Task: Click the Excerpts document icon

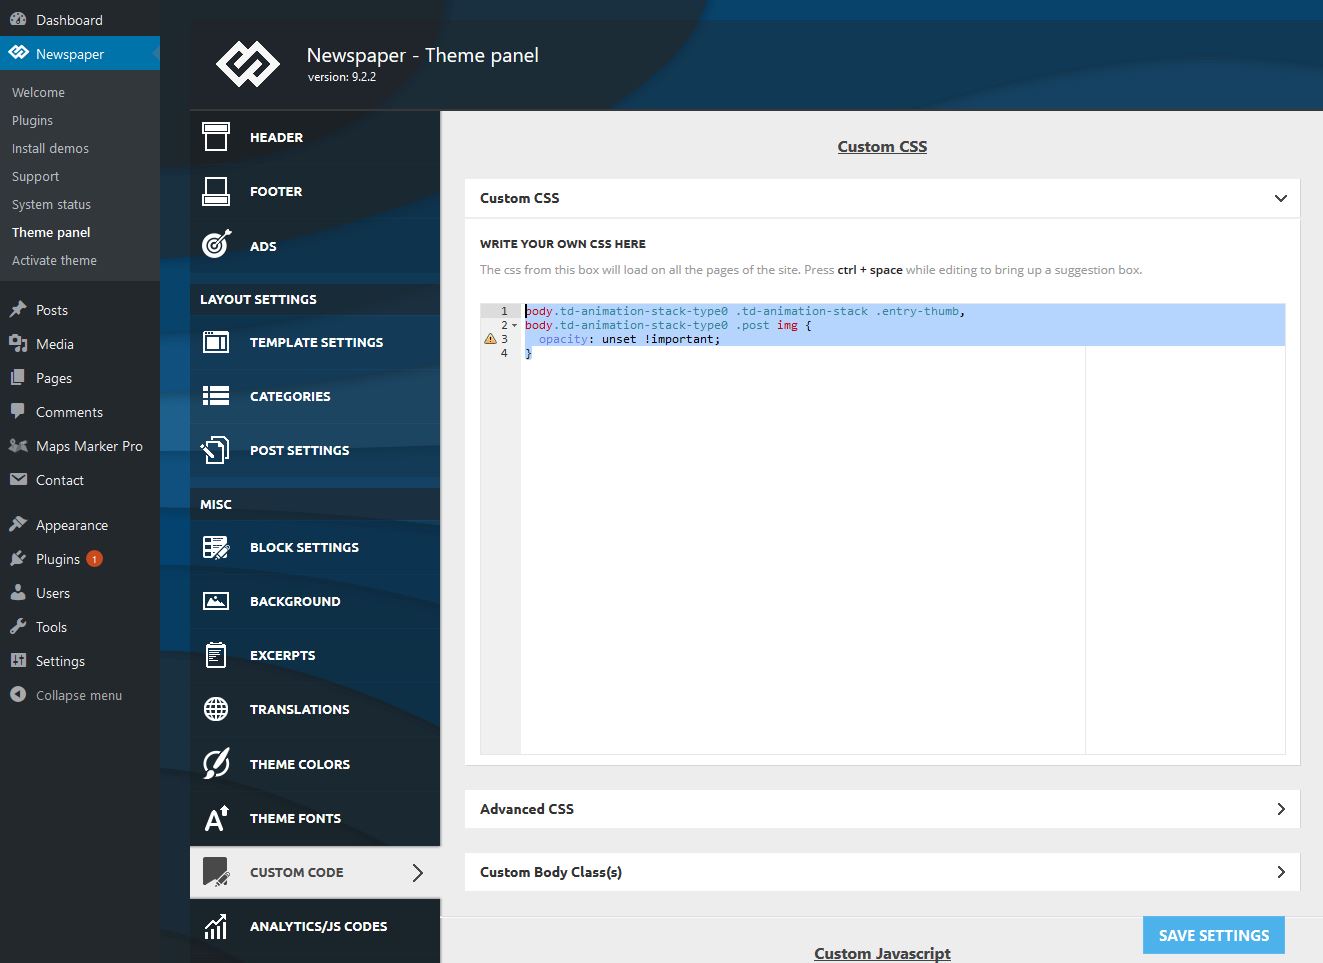Action: (216, 655)
